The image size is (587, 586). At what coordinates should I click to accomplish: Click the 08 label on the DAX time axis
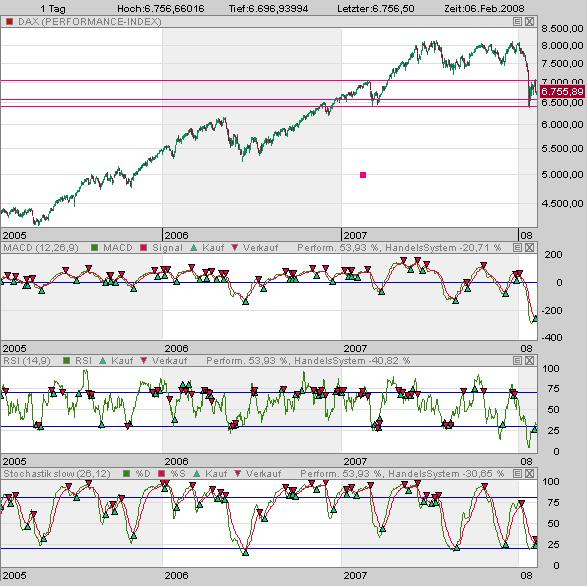pos(526,236)
